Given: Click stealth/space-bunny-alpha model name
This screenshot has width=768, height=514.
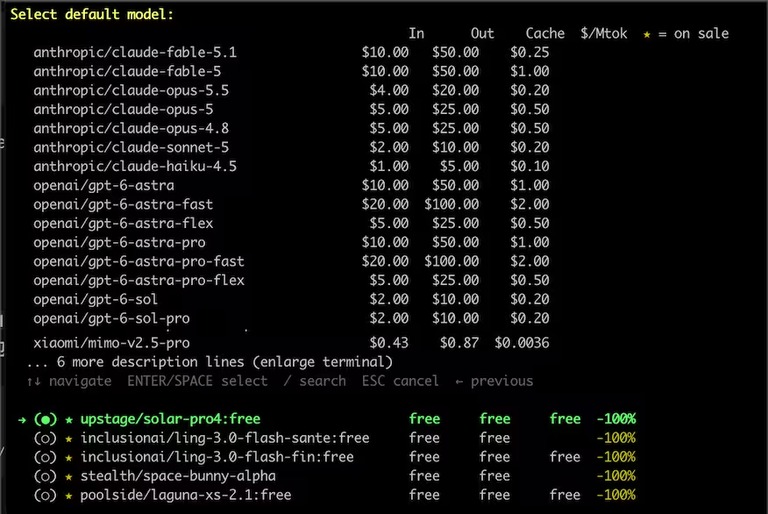Looking at the screenshot, I should point(178,476).
